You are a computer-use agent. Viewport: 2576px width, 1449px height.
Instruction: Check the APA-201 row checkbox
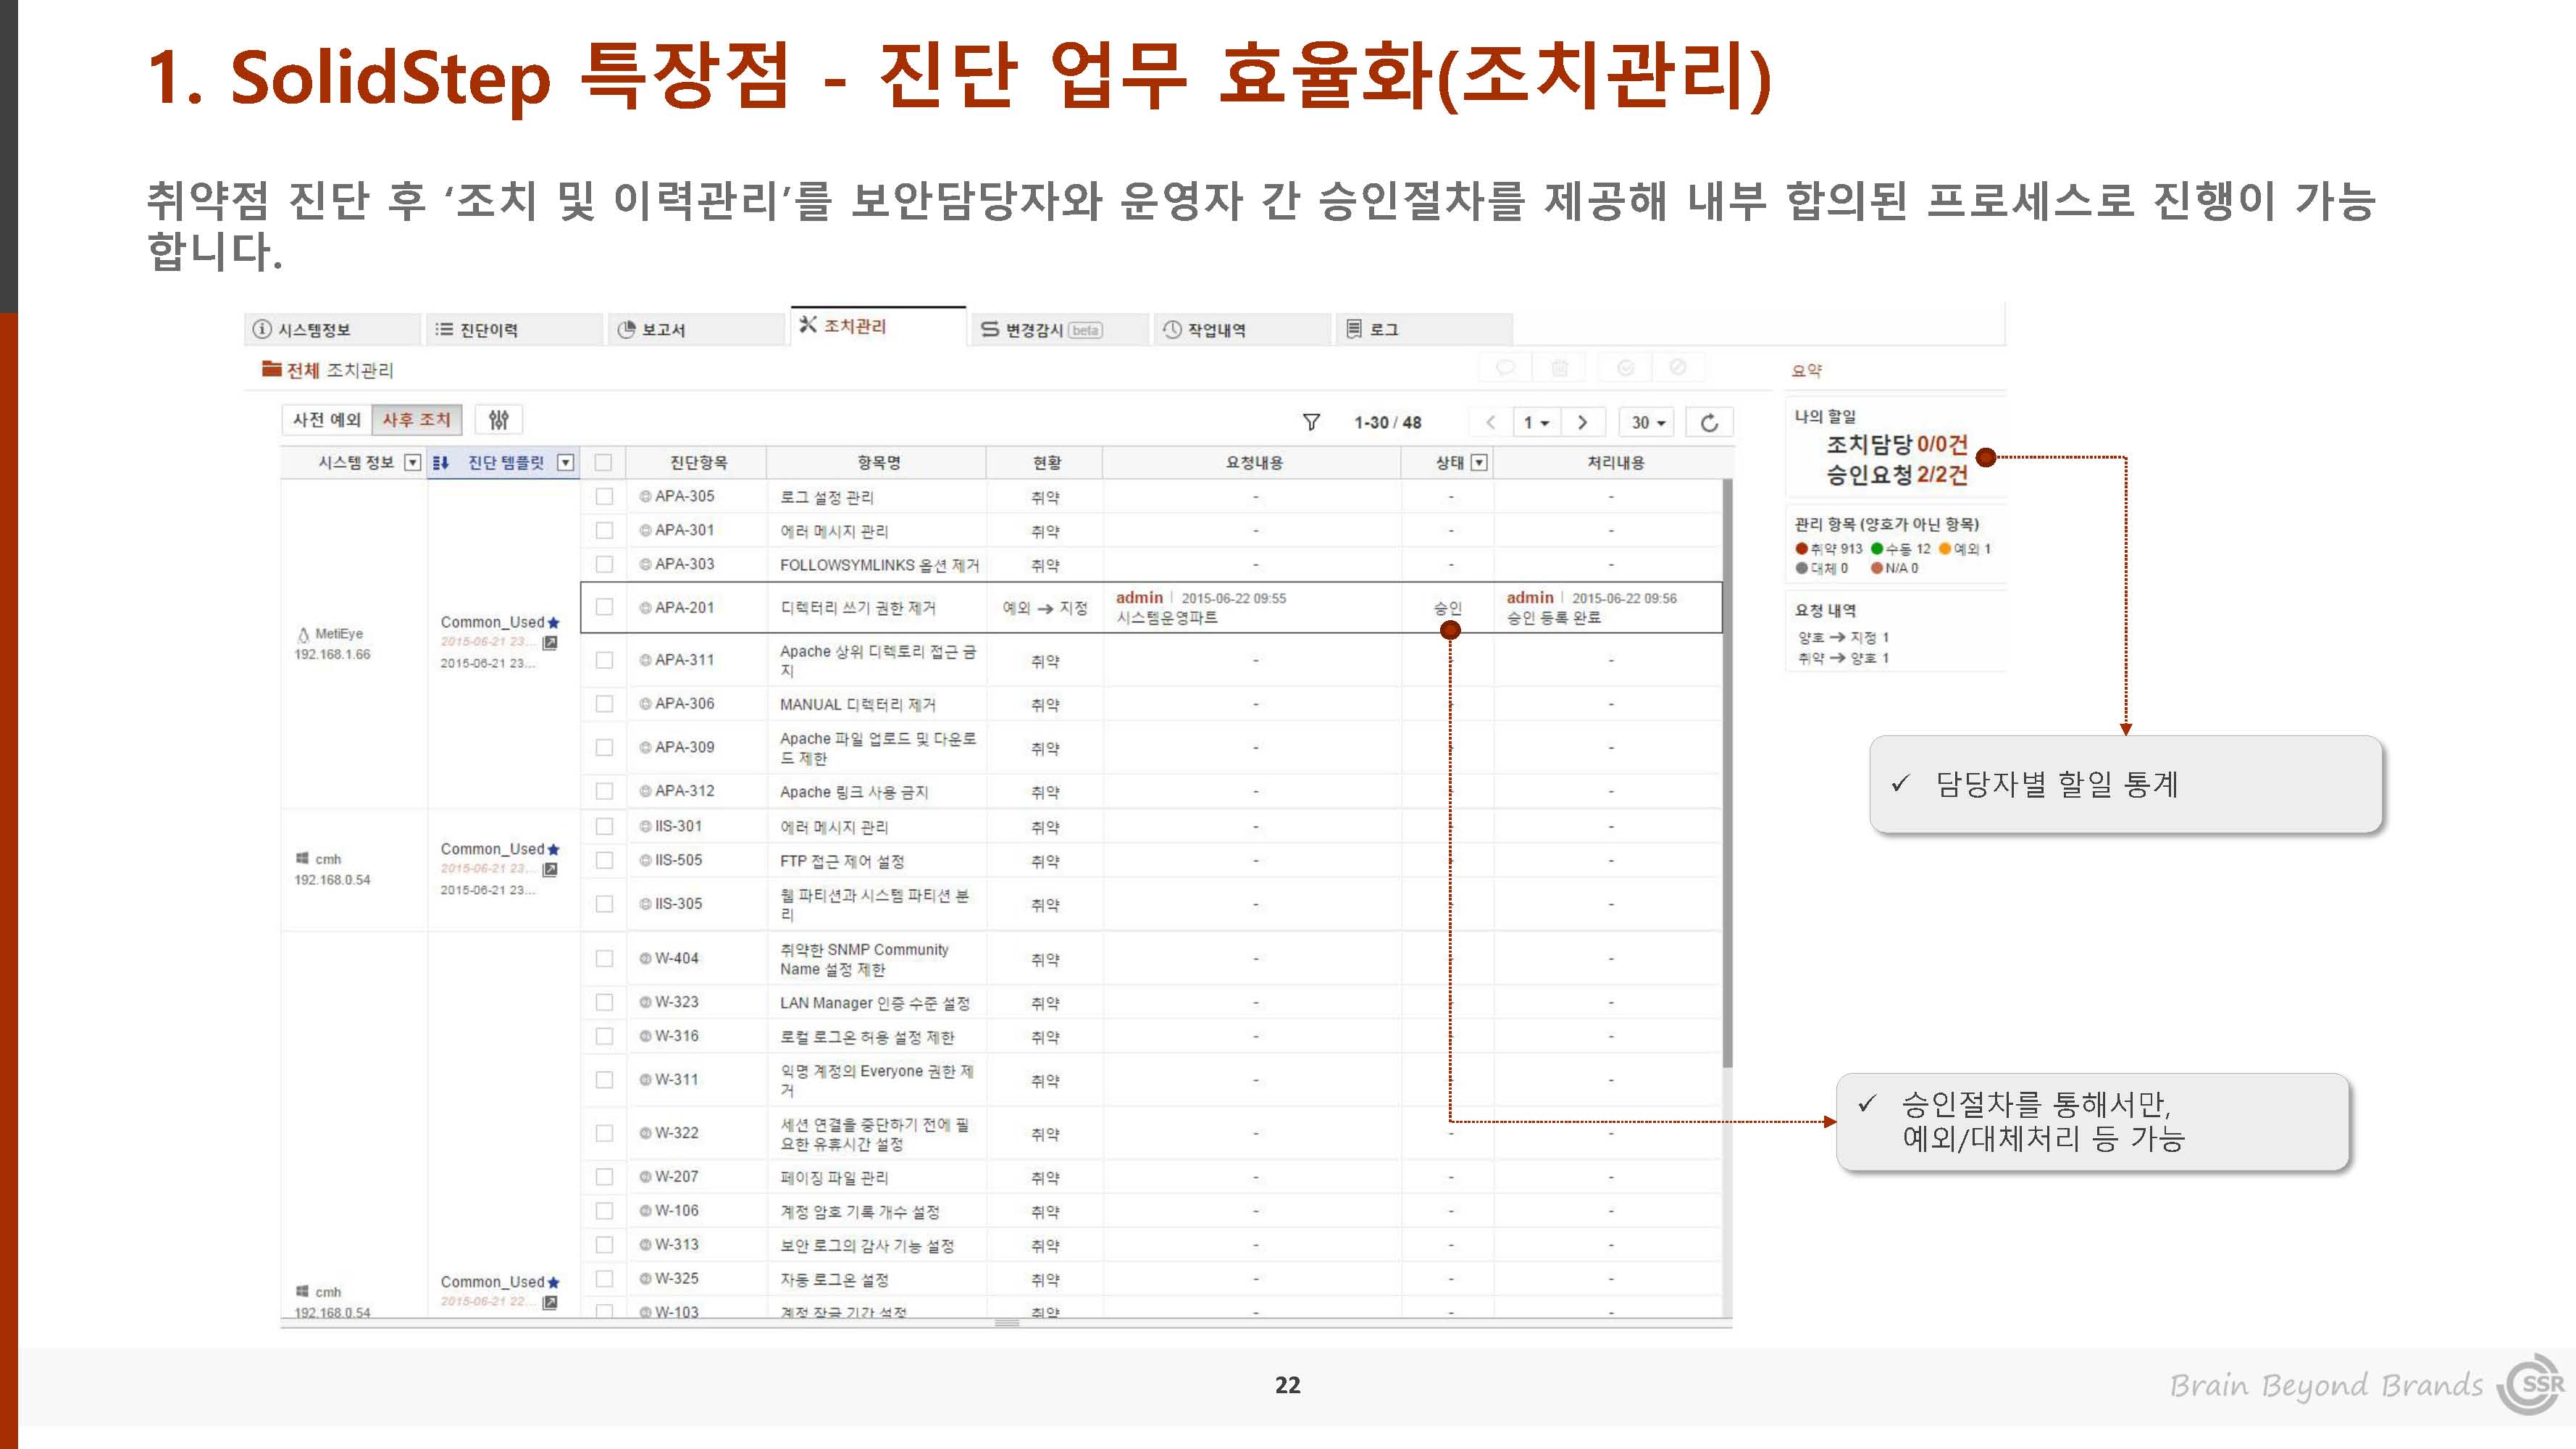tap(604, 607)
